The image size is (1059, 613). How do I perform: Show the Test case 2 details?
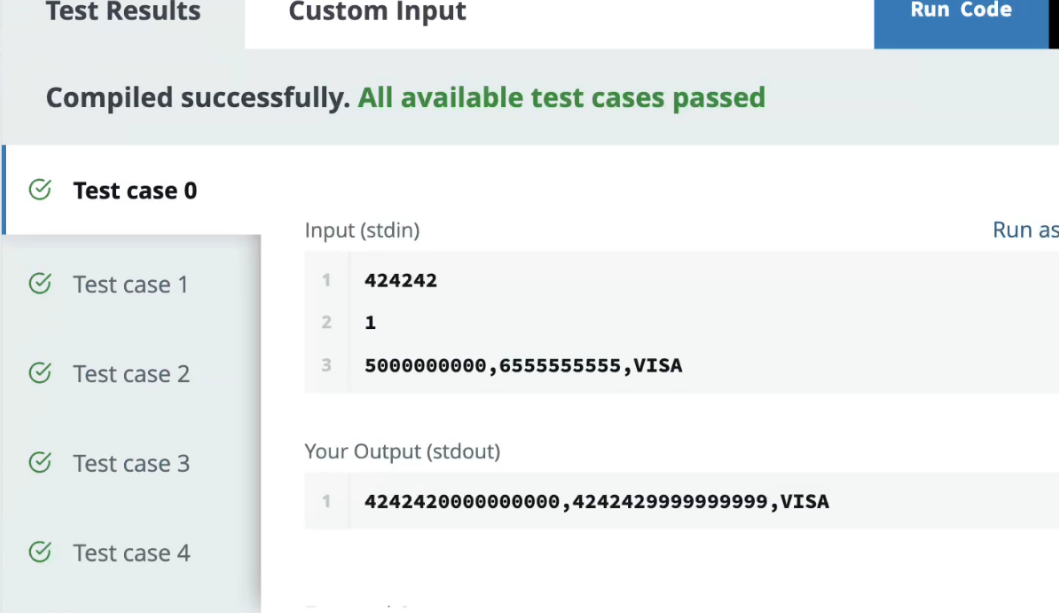coord(131,374)
